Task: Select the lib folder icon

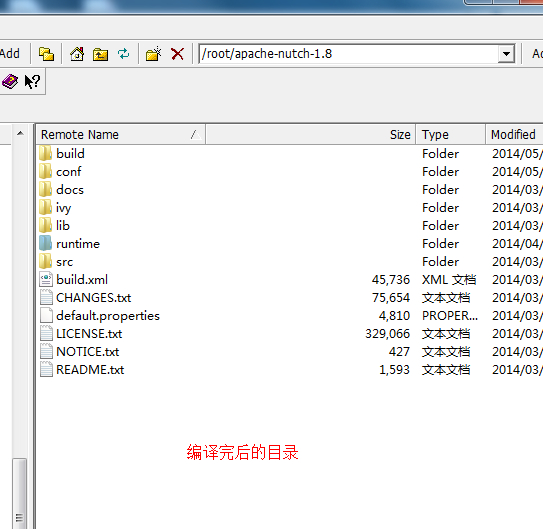Action: click(45, 225)
